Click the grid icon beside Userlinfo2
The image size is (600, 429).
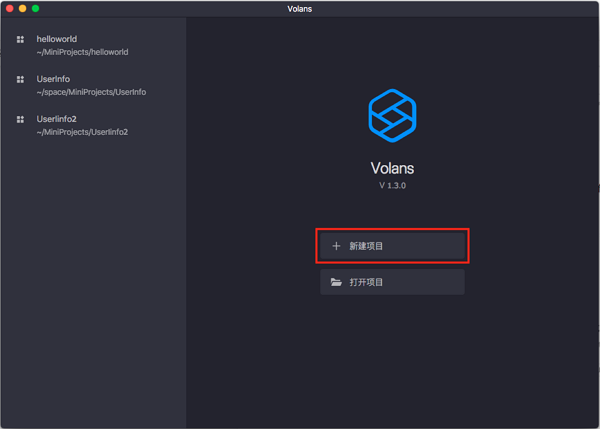(x=20, y=119)
